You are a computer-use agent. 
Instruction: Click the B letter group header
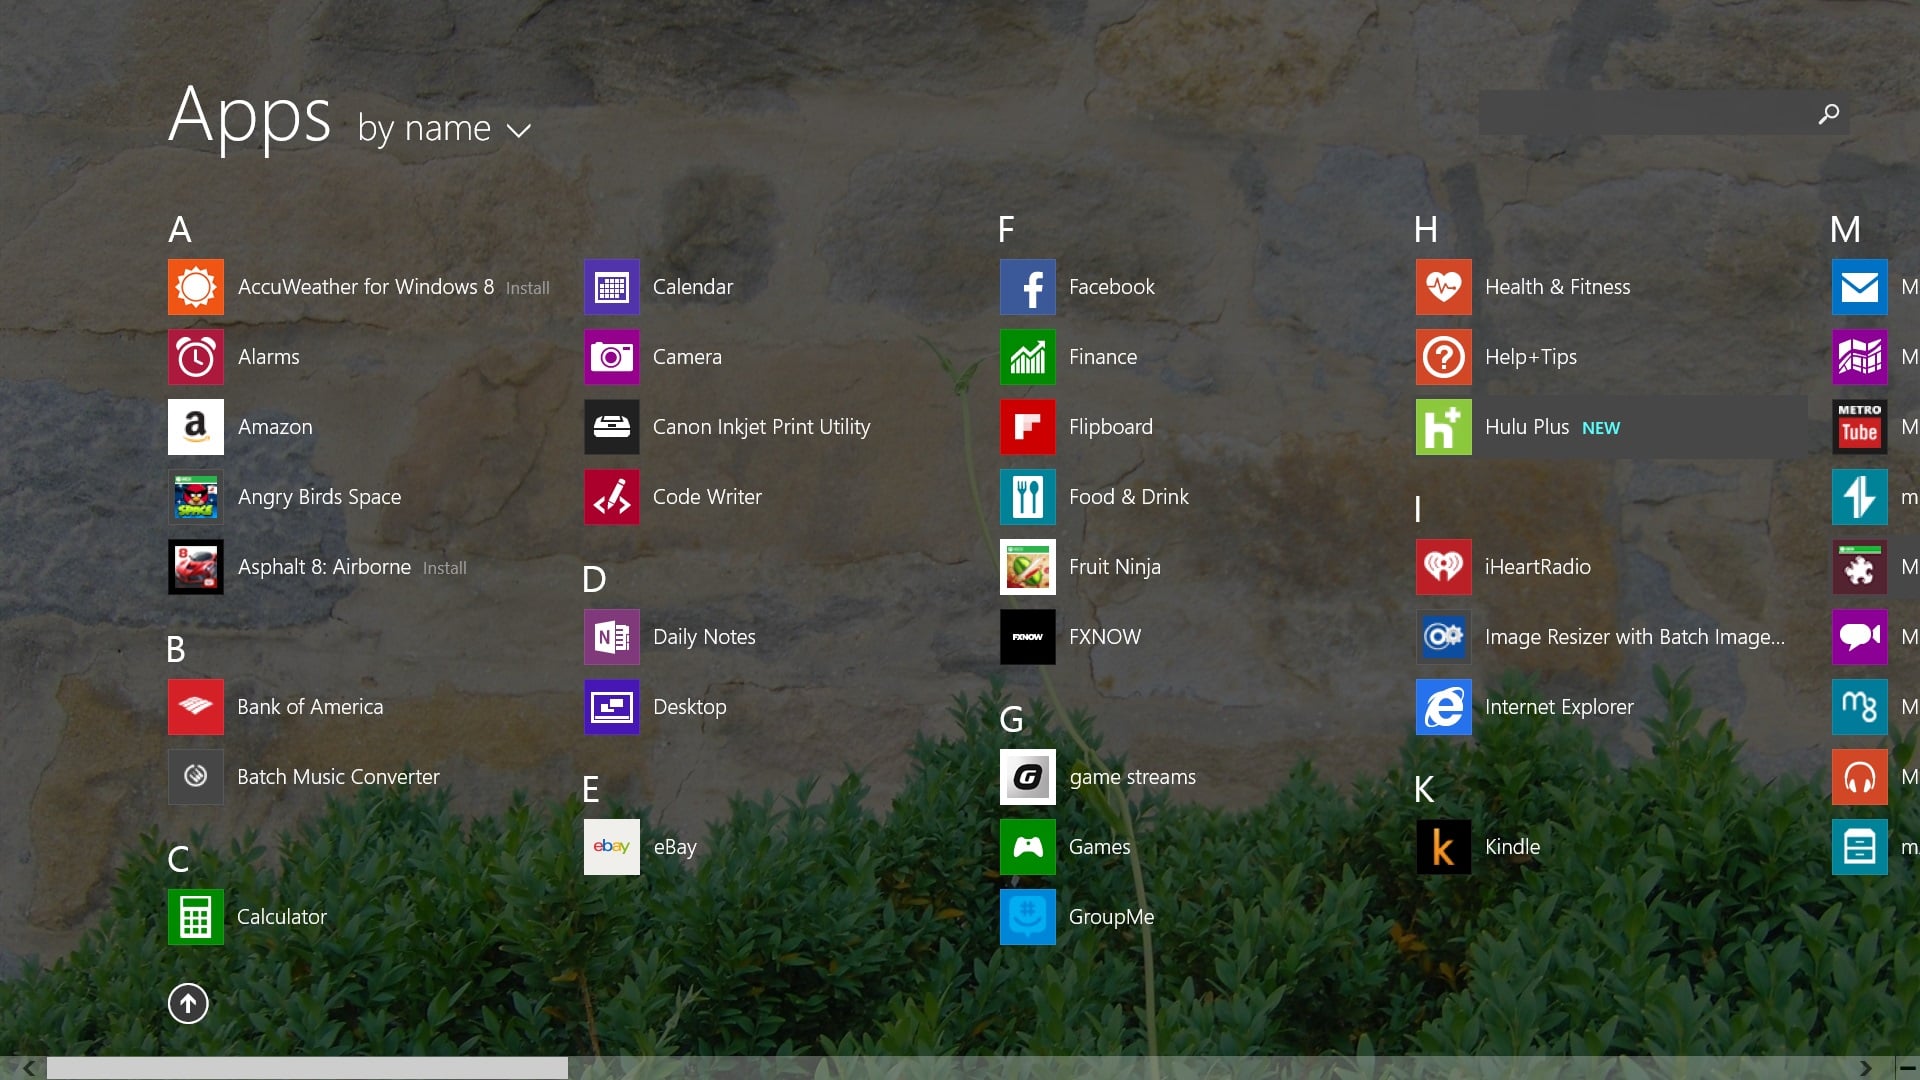176,650
